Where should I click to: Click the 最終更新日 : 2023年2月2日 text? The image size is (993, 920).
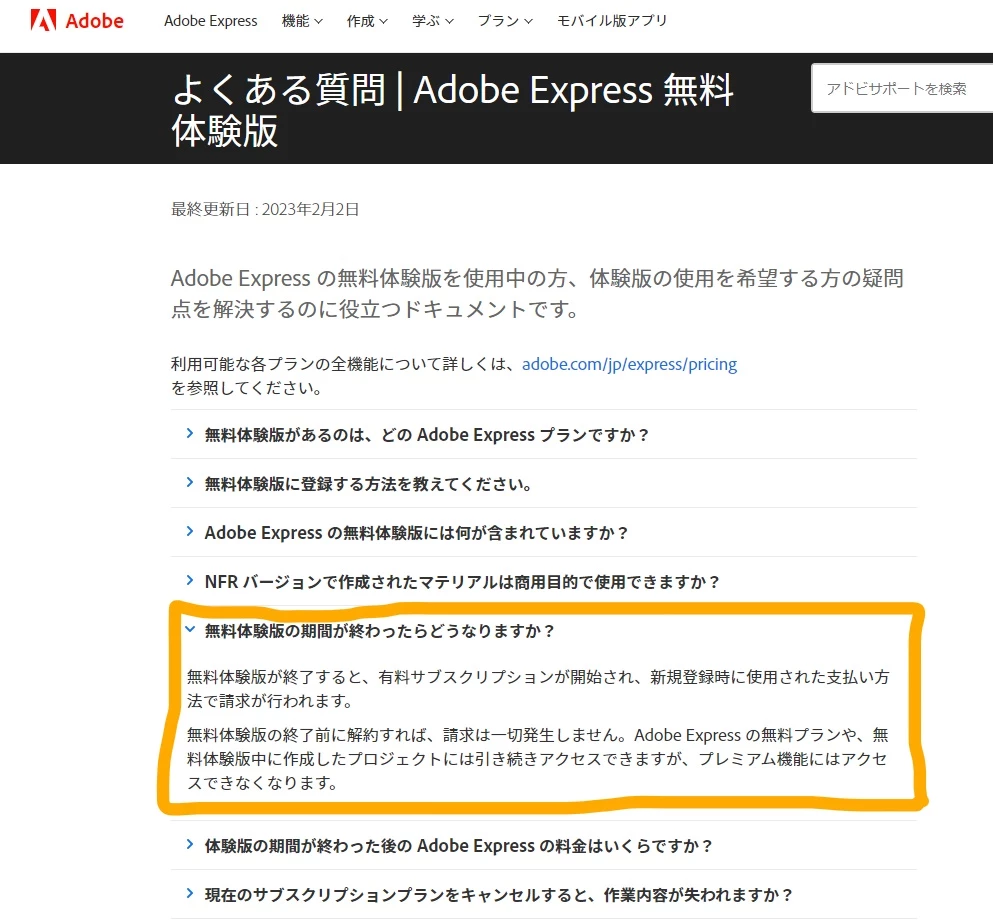click(265, 209)
